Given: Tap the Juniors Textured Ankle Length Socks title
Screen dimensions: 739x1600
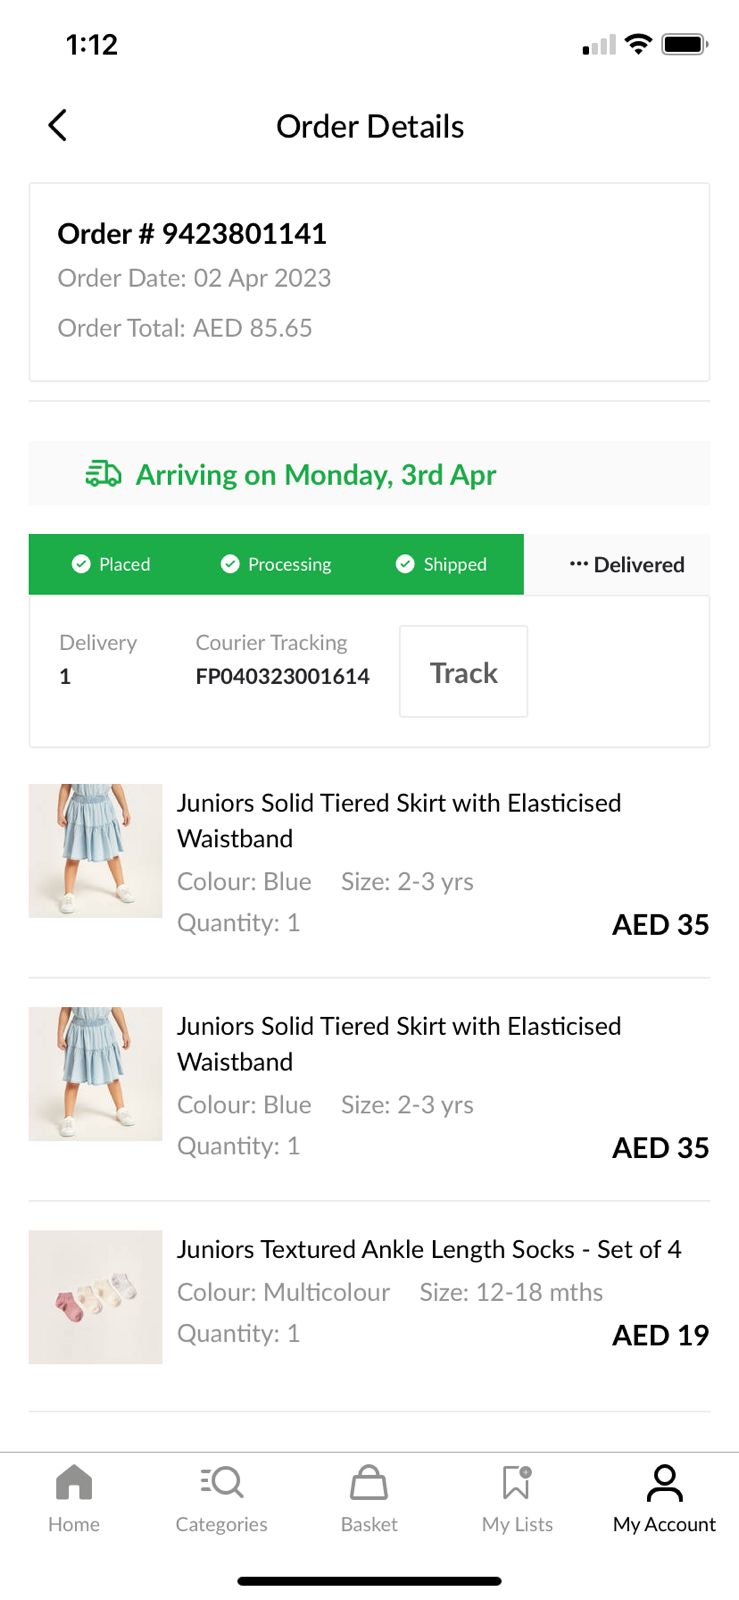Looking at the screenshot, I should click(x=429, y=1249).
